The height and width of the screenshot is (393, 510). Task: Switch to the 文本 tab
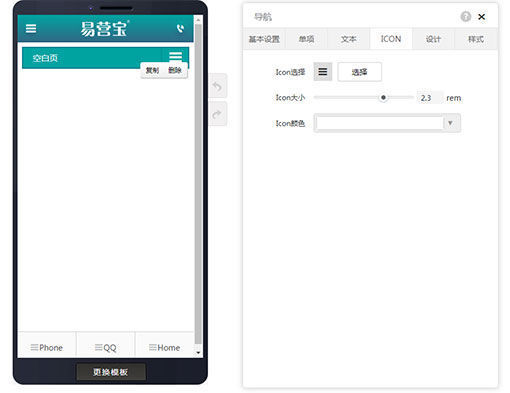click(x=349, y=39)
